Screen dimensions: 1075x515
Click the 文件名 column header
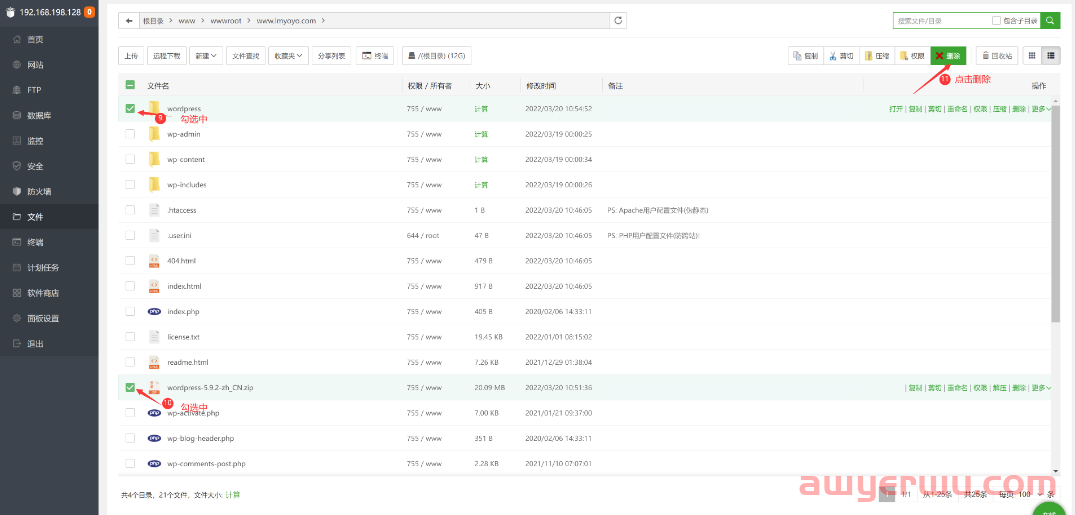(x=158, y=86)
